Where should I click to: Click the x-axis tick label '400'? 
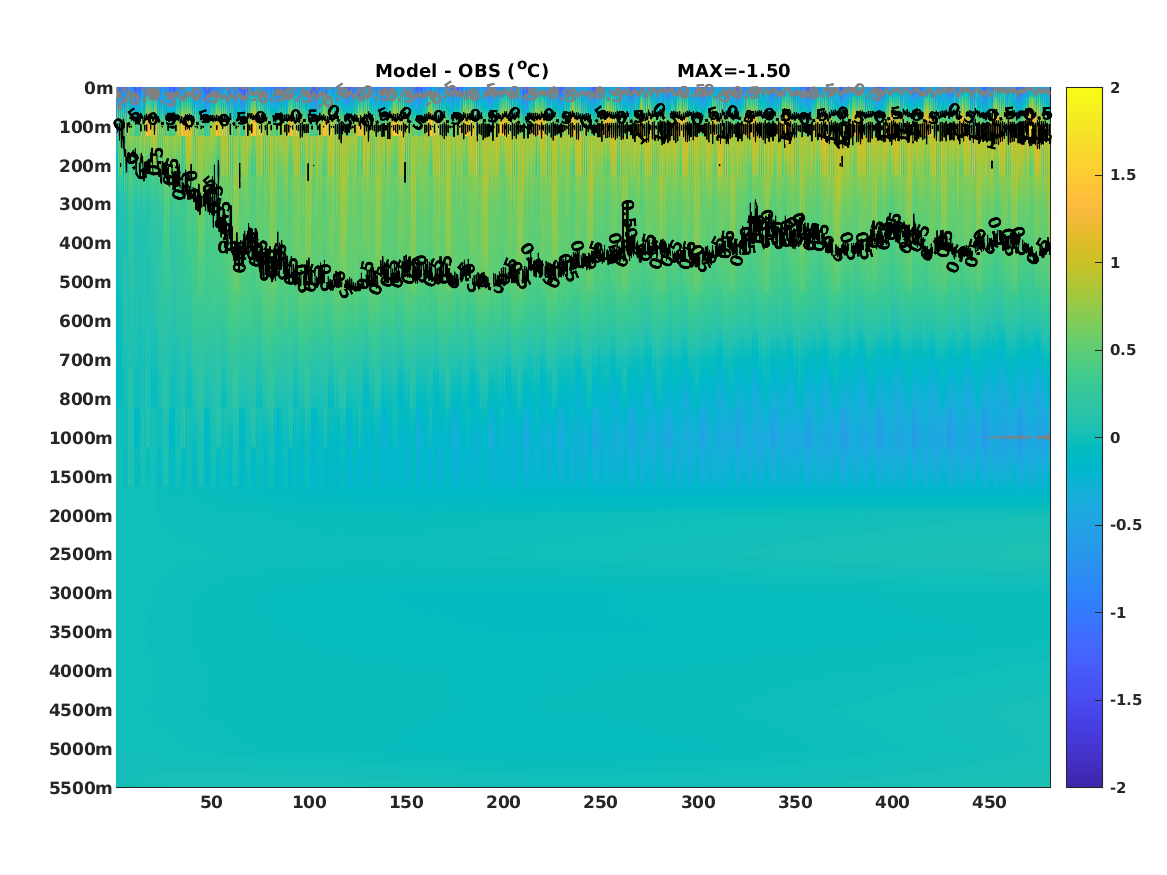pyautogui.click(x=892, y=802)
